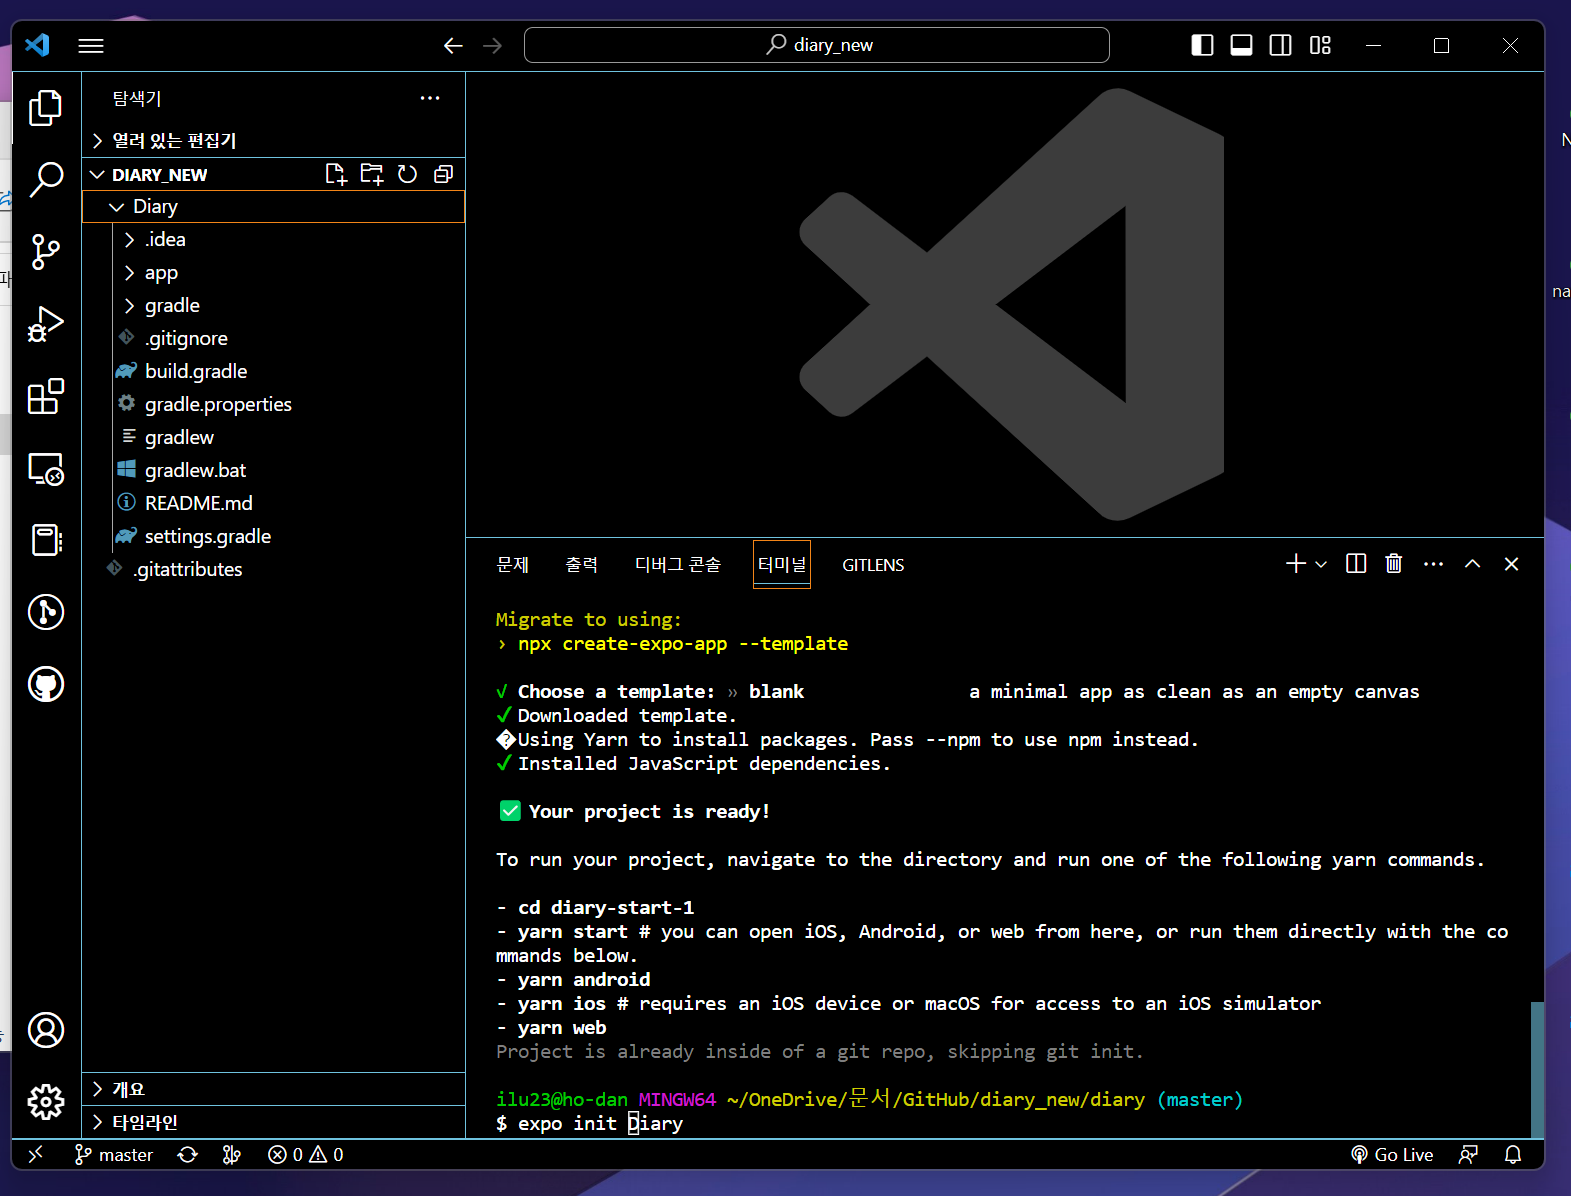Open the notifications bell
1571x1196 pixels.
[1513, 1155]
